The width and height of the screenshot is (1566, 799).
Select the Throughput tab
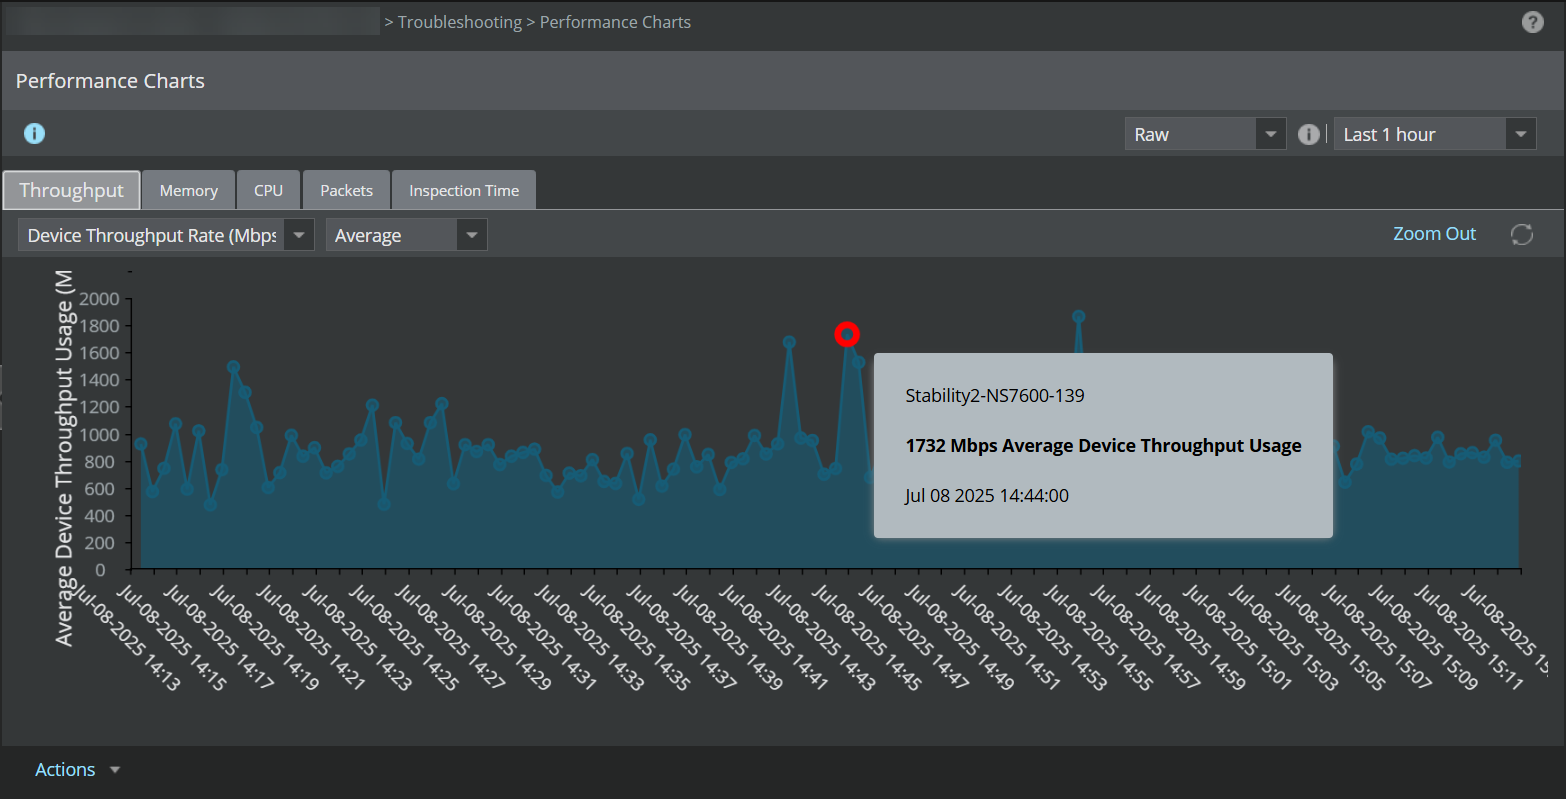pos(71,190)
